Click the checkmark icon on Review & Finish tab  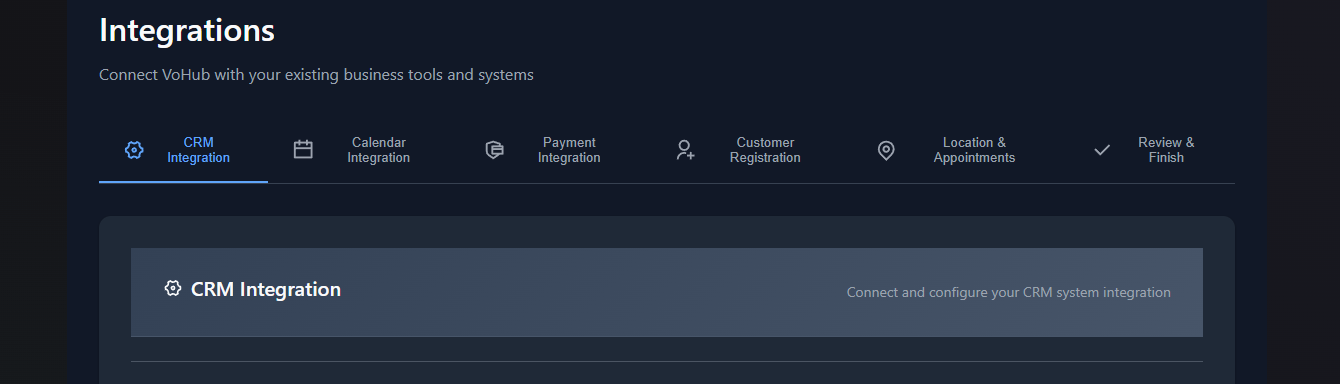pos(1102,150)
